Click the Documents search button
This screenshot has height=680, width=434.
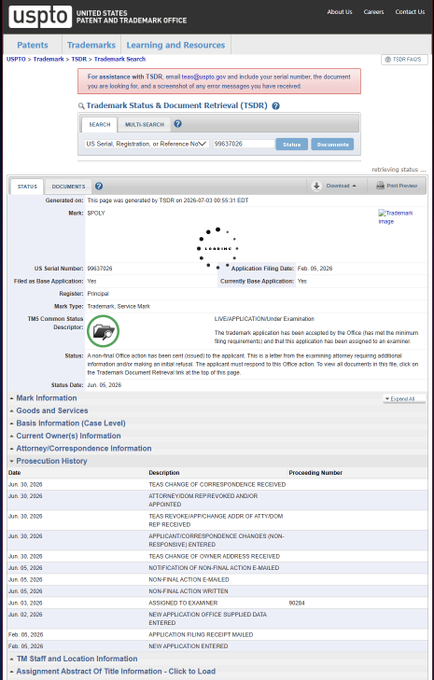(x=333, y=144)
